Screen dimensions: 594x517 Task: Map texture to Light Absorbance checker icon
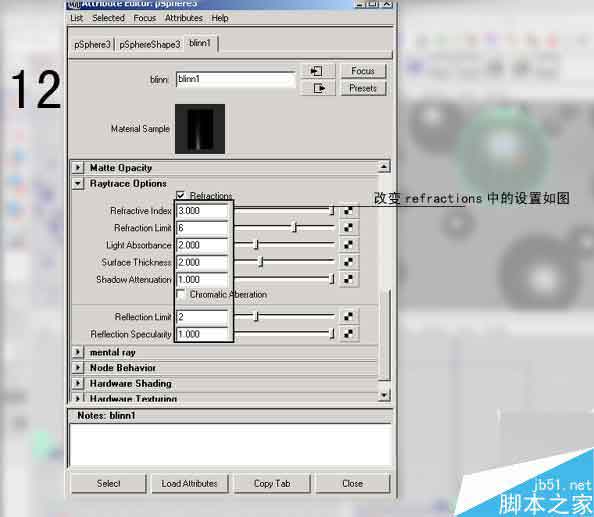tap(348, 245)
